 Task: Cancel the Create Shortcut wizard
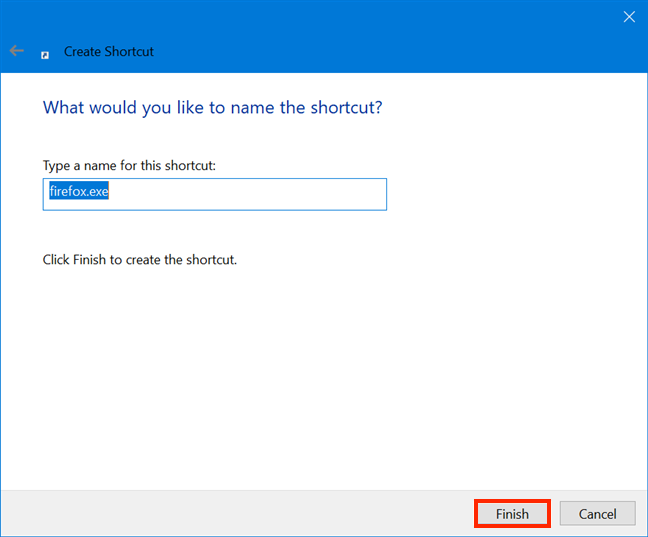597,513
